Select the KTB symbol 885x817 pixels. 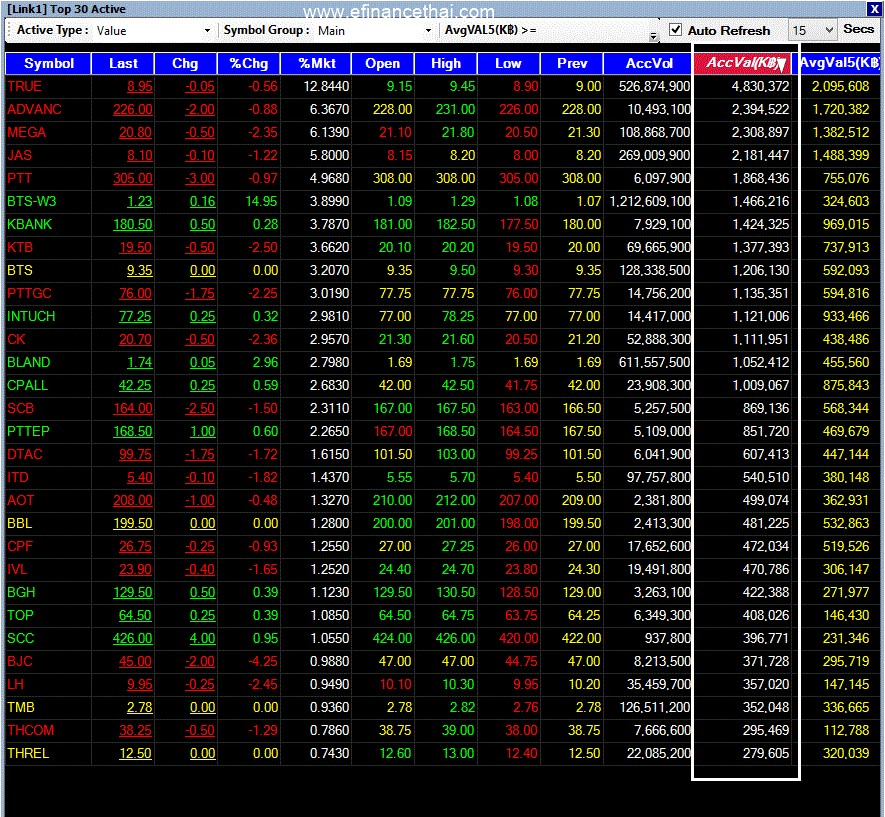click(20, 247)
